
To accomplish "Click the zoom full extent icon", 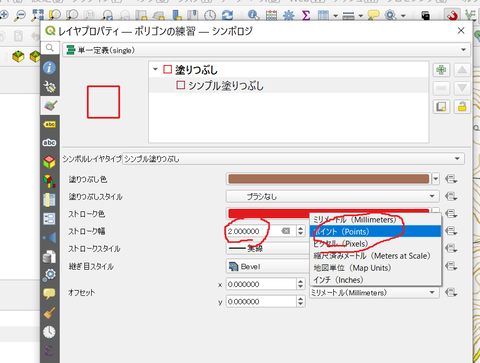I will pyautogui.click(x=37, y=15).
